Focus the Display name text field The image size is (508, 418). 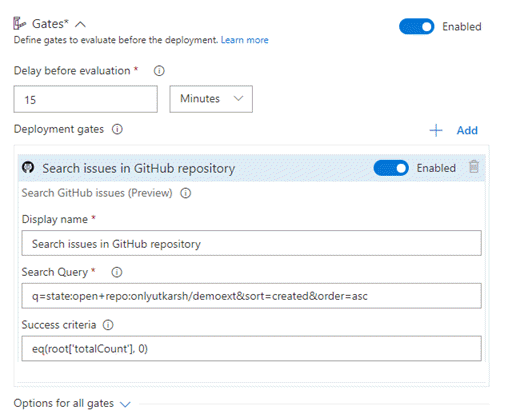(252, 243)
